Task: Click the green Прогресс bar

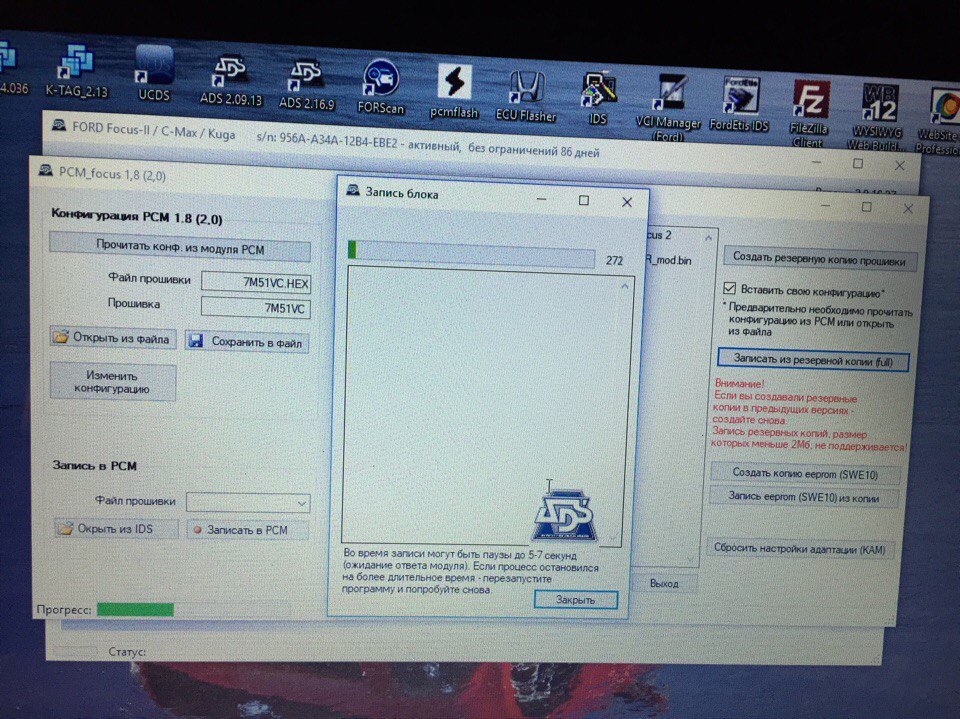Action: point(135,609)
